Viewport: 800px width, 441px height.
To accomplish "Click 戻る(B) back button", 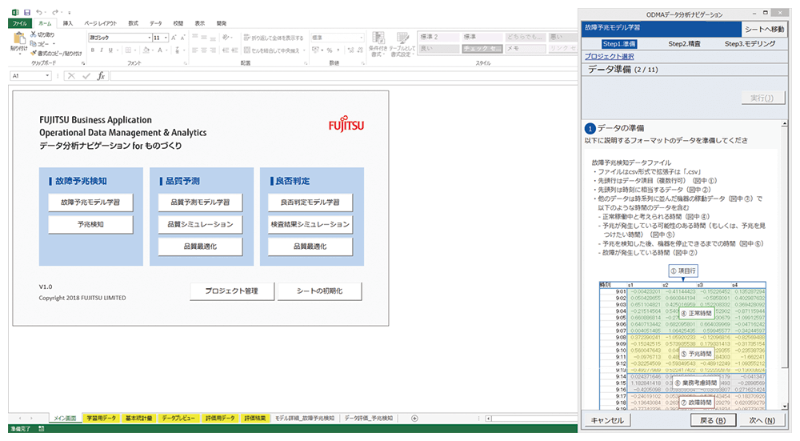I will point(713,420).
